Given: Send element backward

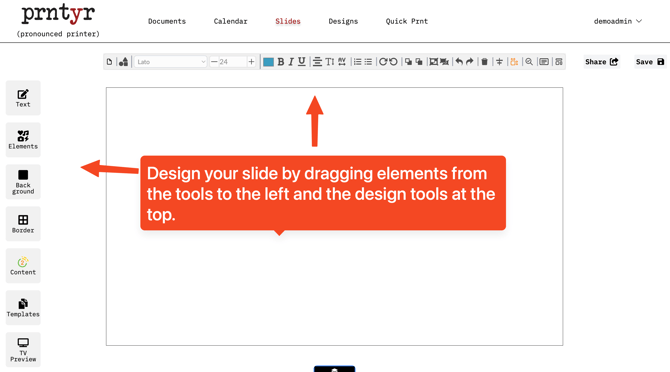Looking at the screenshot, I should [419, 62].
